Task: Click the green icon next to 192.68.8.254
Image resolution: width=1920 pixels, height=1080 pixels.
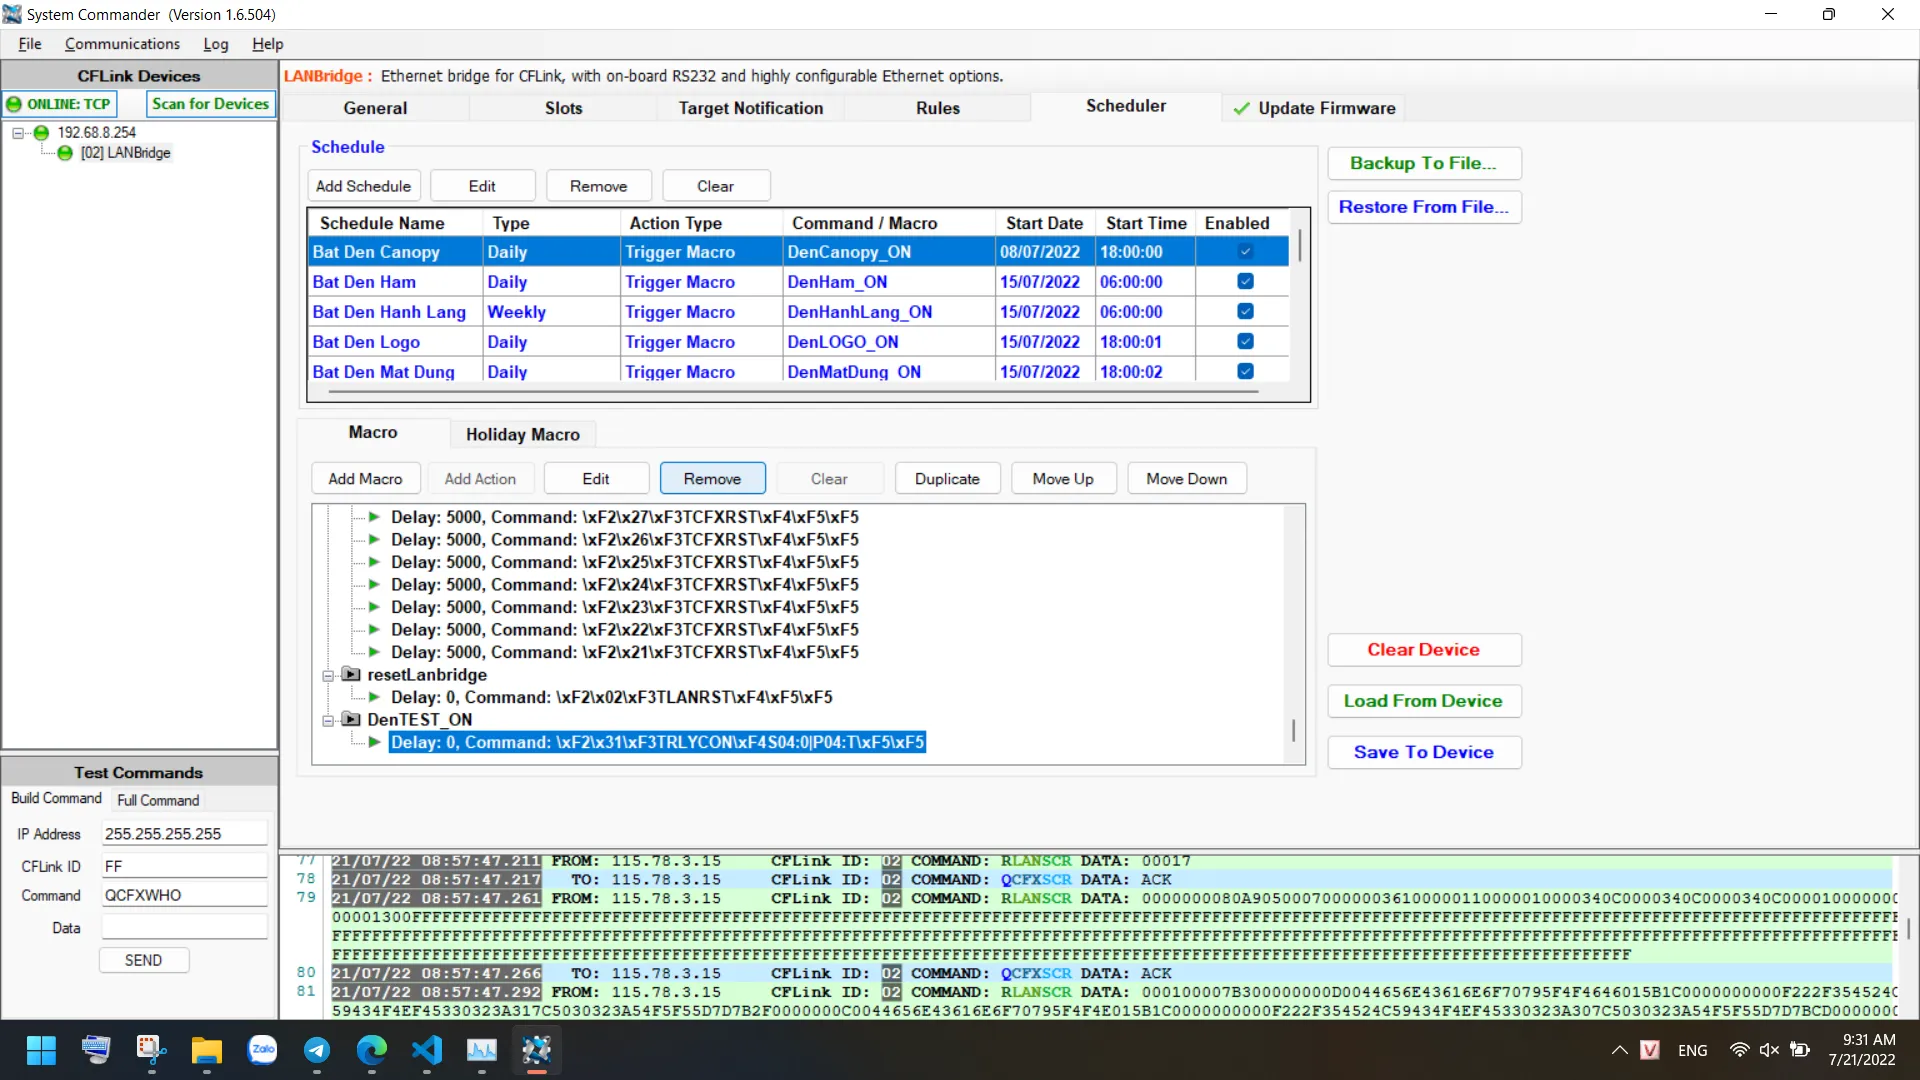Action: coord(41,132)
